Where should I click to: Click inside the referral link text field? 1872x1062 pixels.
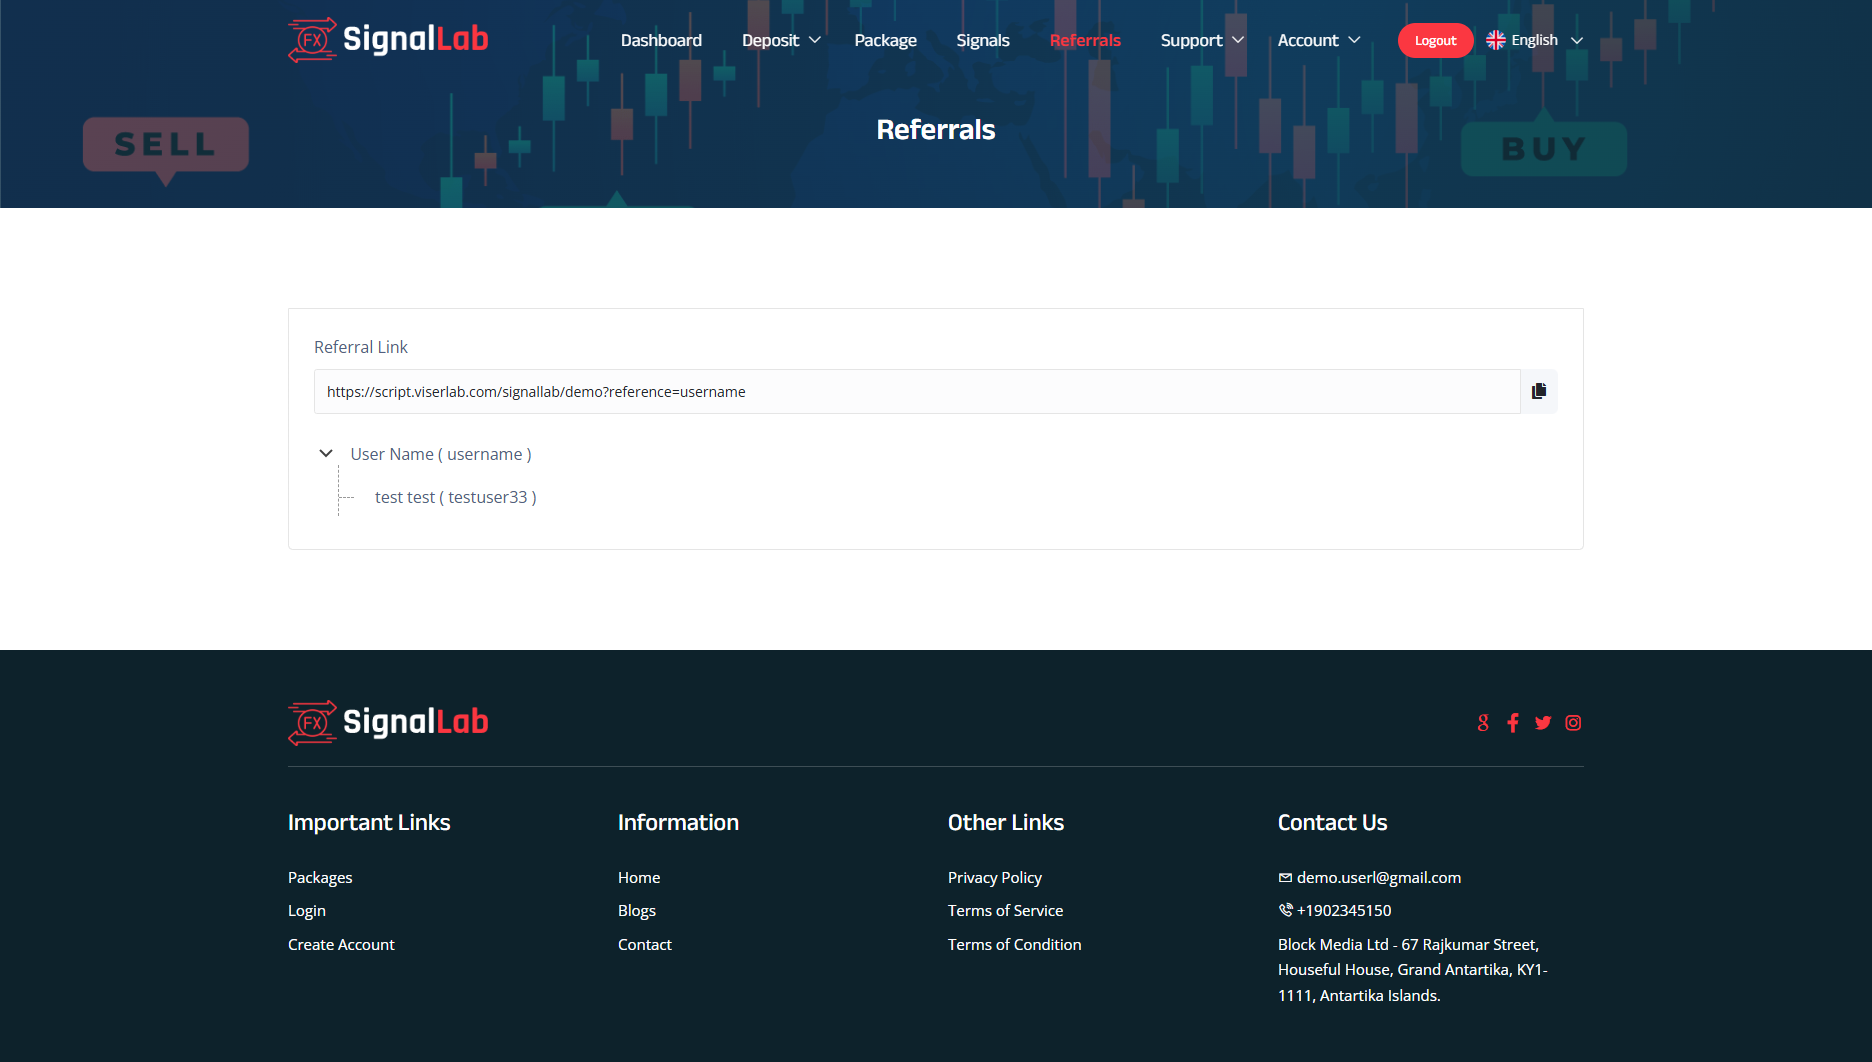coord(900,391)
